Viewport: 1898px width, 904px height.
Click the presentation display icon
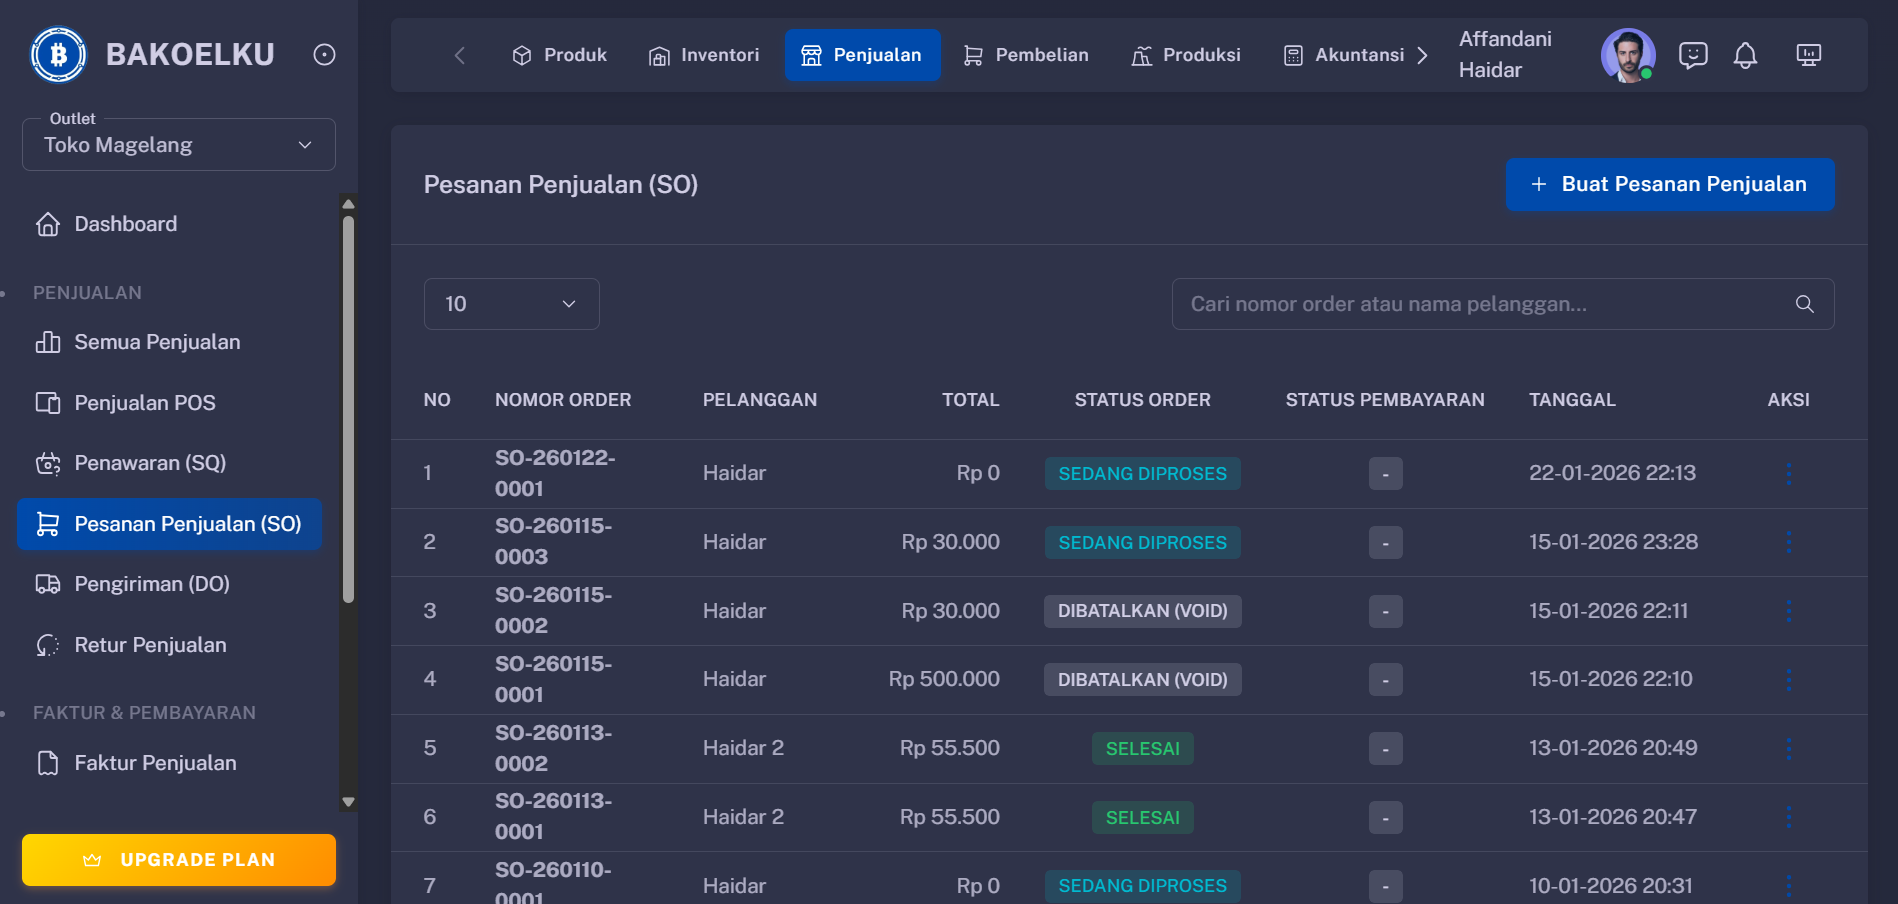click(x=1809, y=55)
